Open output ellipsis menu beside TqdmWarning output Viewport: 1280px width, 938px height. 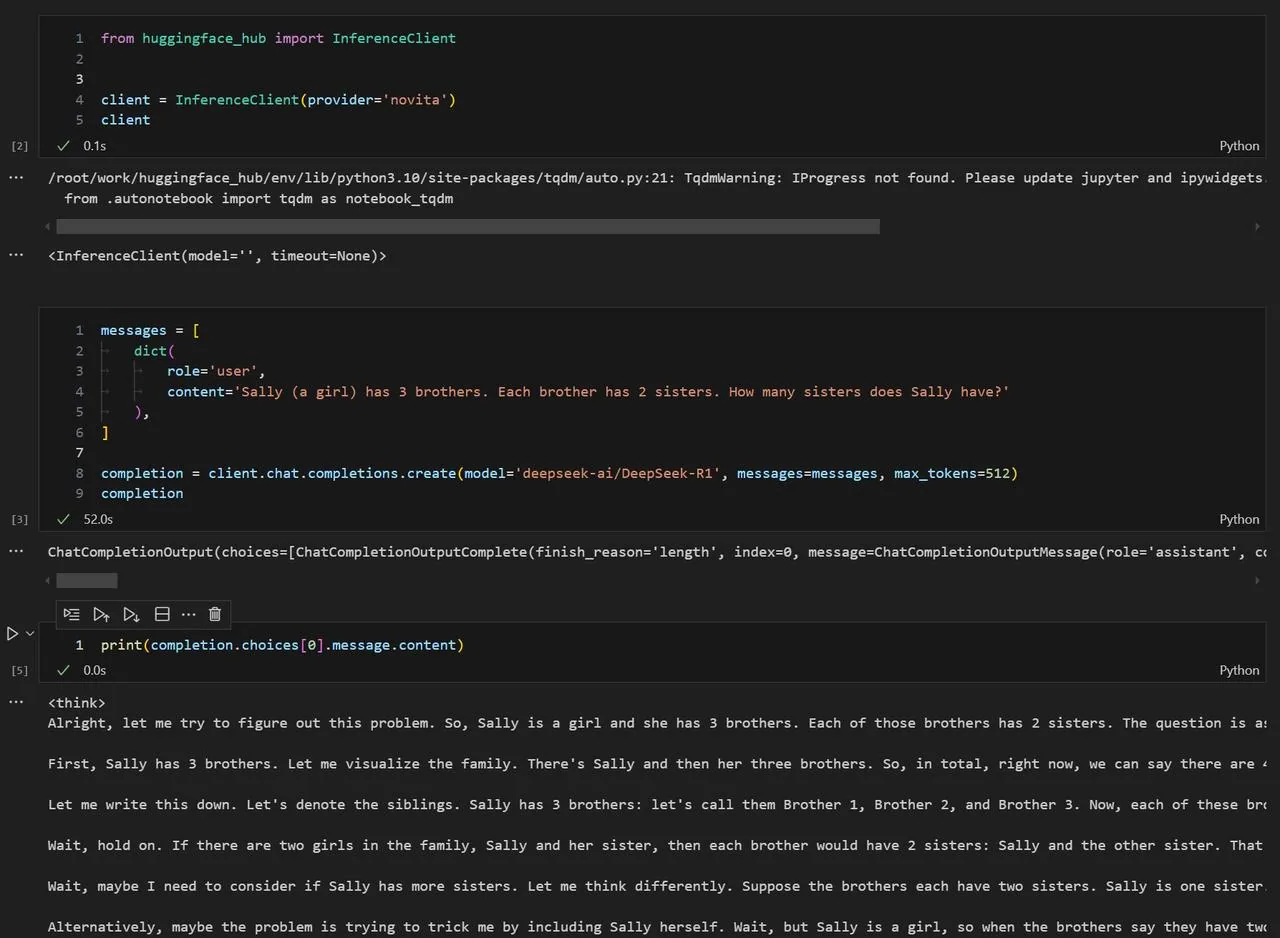(x=16, y=177)
